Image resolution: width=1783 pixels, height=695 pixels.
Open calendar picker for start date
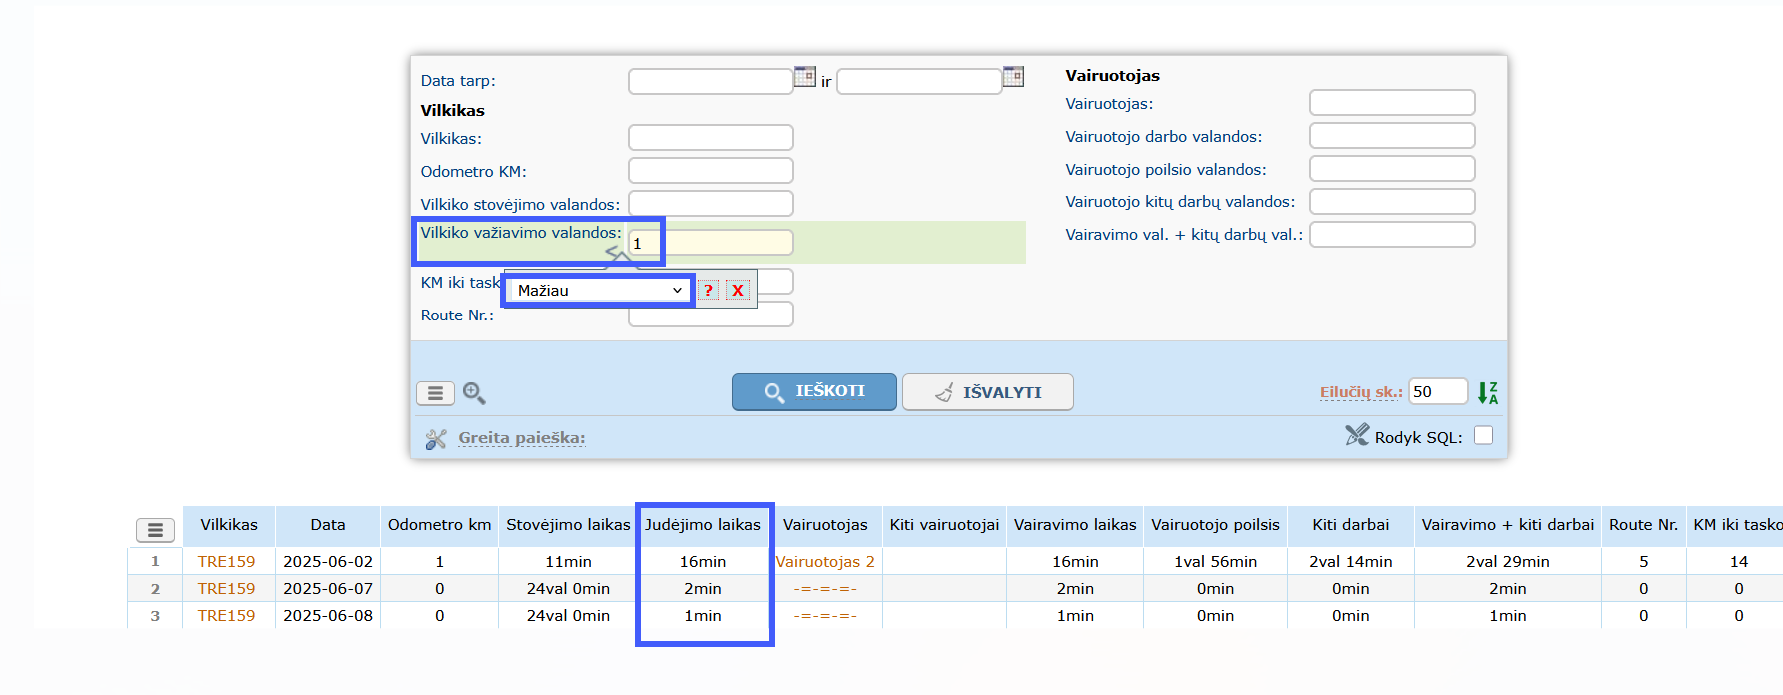tap(805, 77)
